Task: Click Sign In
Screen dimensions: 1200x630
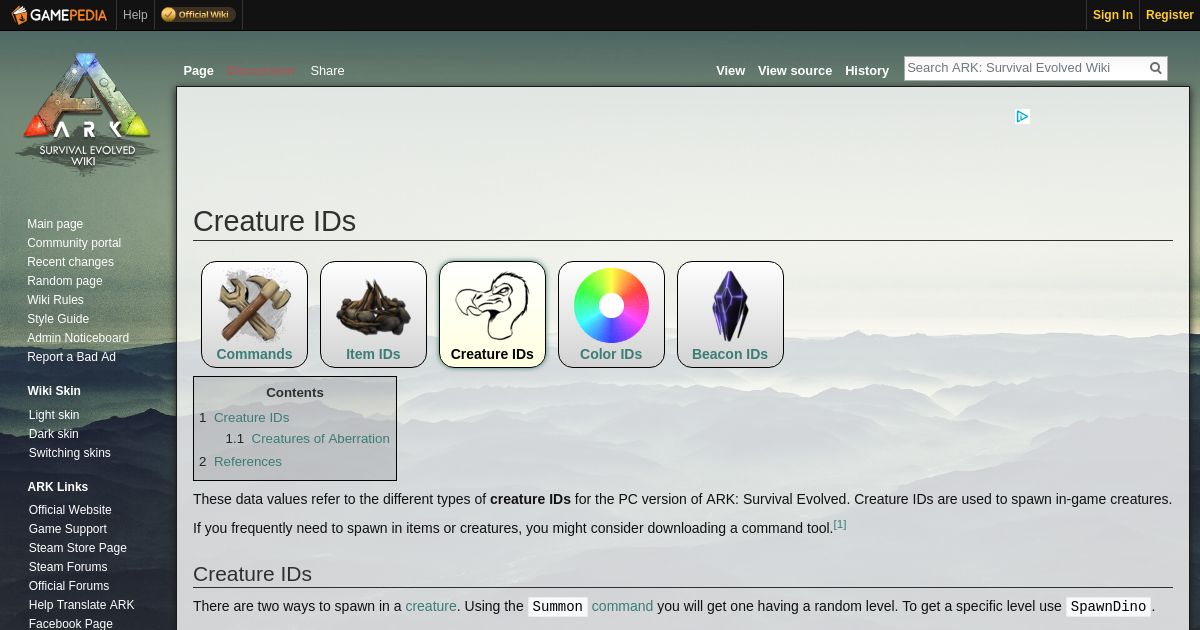Action: click(1113, 15)
